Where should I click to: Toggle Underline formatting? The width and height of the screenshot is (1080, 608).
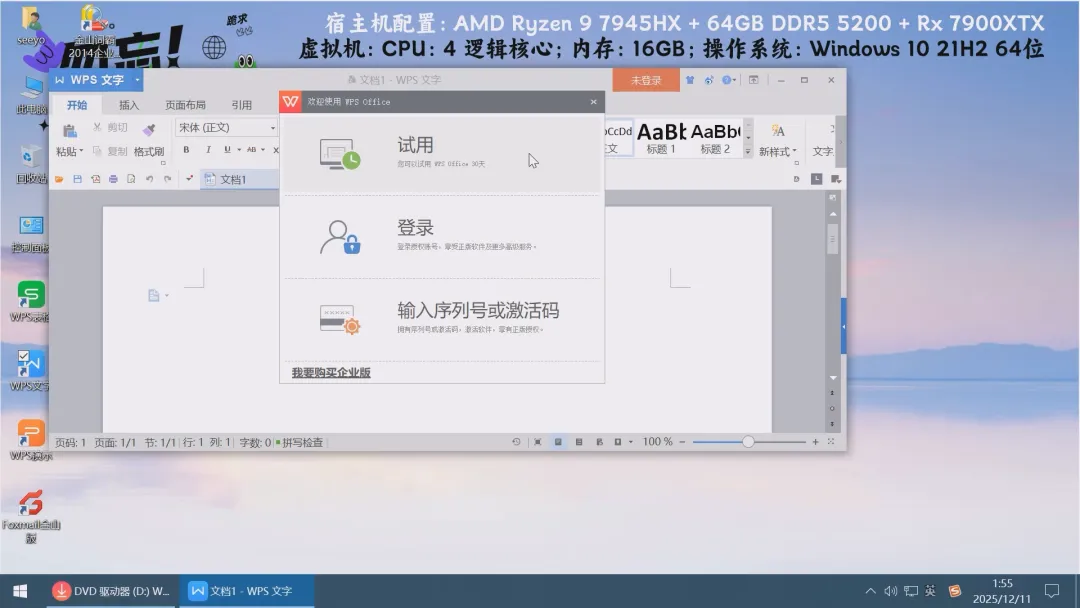point(227,149)
